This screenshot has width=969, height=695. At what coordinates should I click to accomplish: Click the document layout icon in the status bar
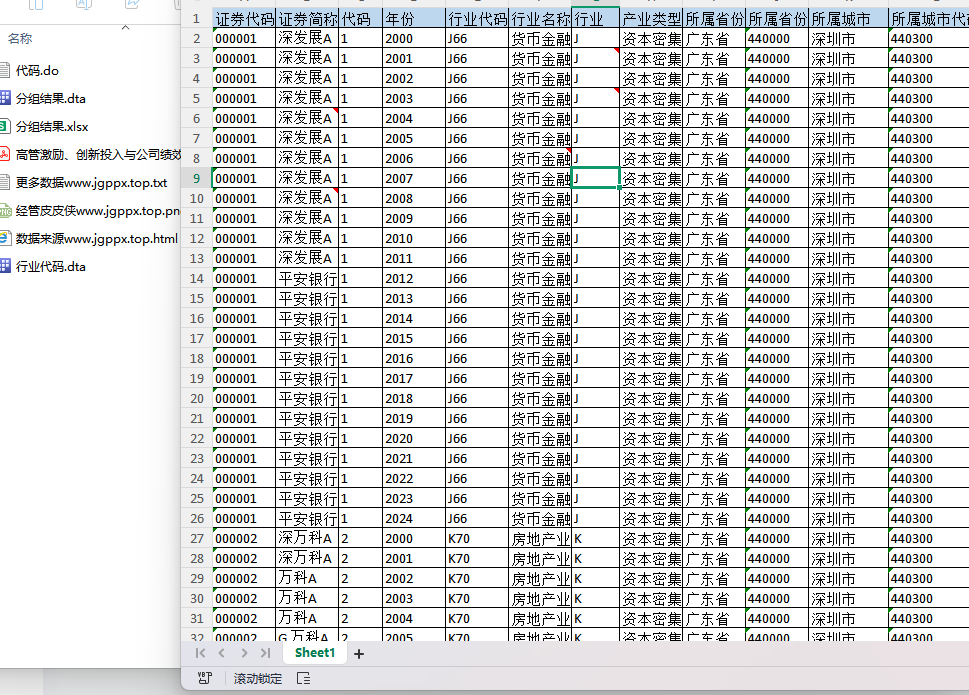(303, 678)
